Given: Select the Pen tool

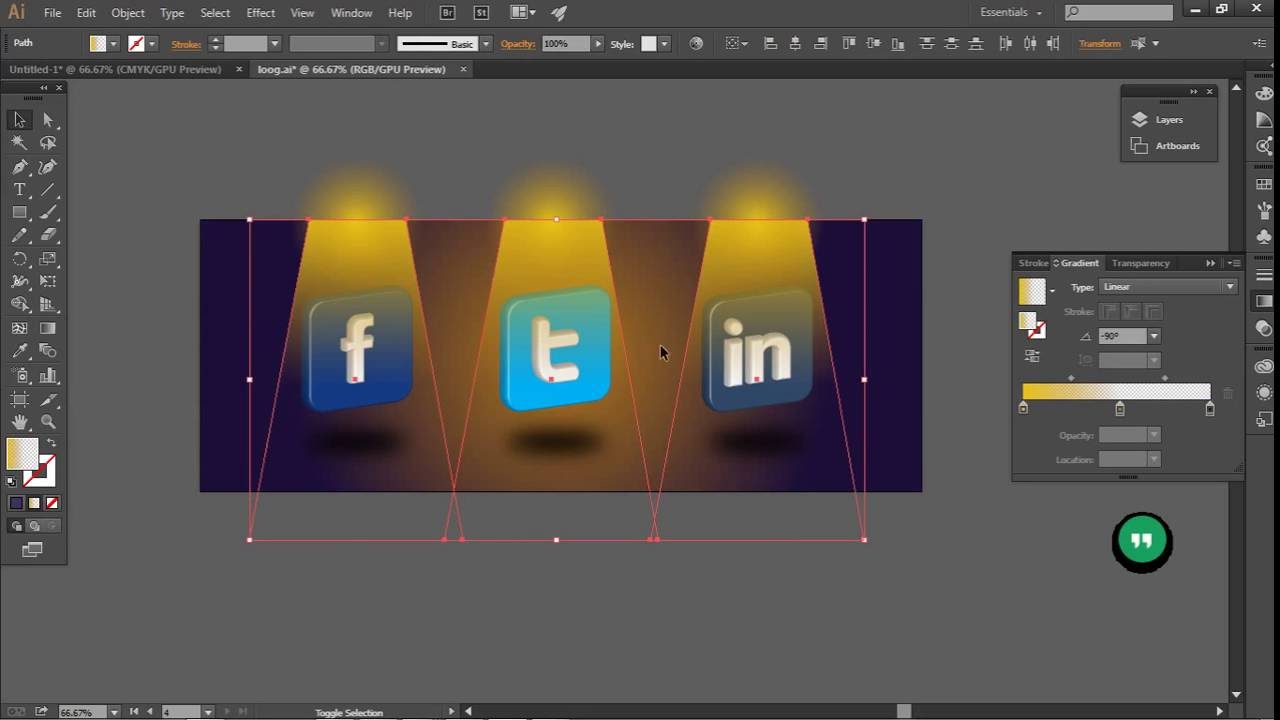Looking at the screenshot, I should click(x=19, y=167).
